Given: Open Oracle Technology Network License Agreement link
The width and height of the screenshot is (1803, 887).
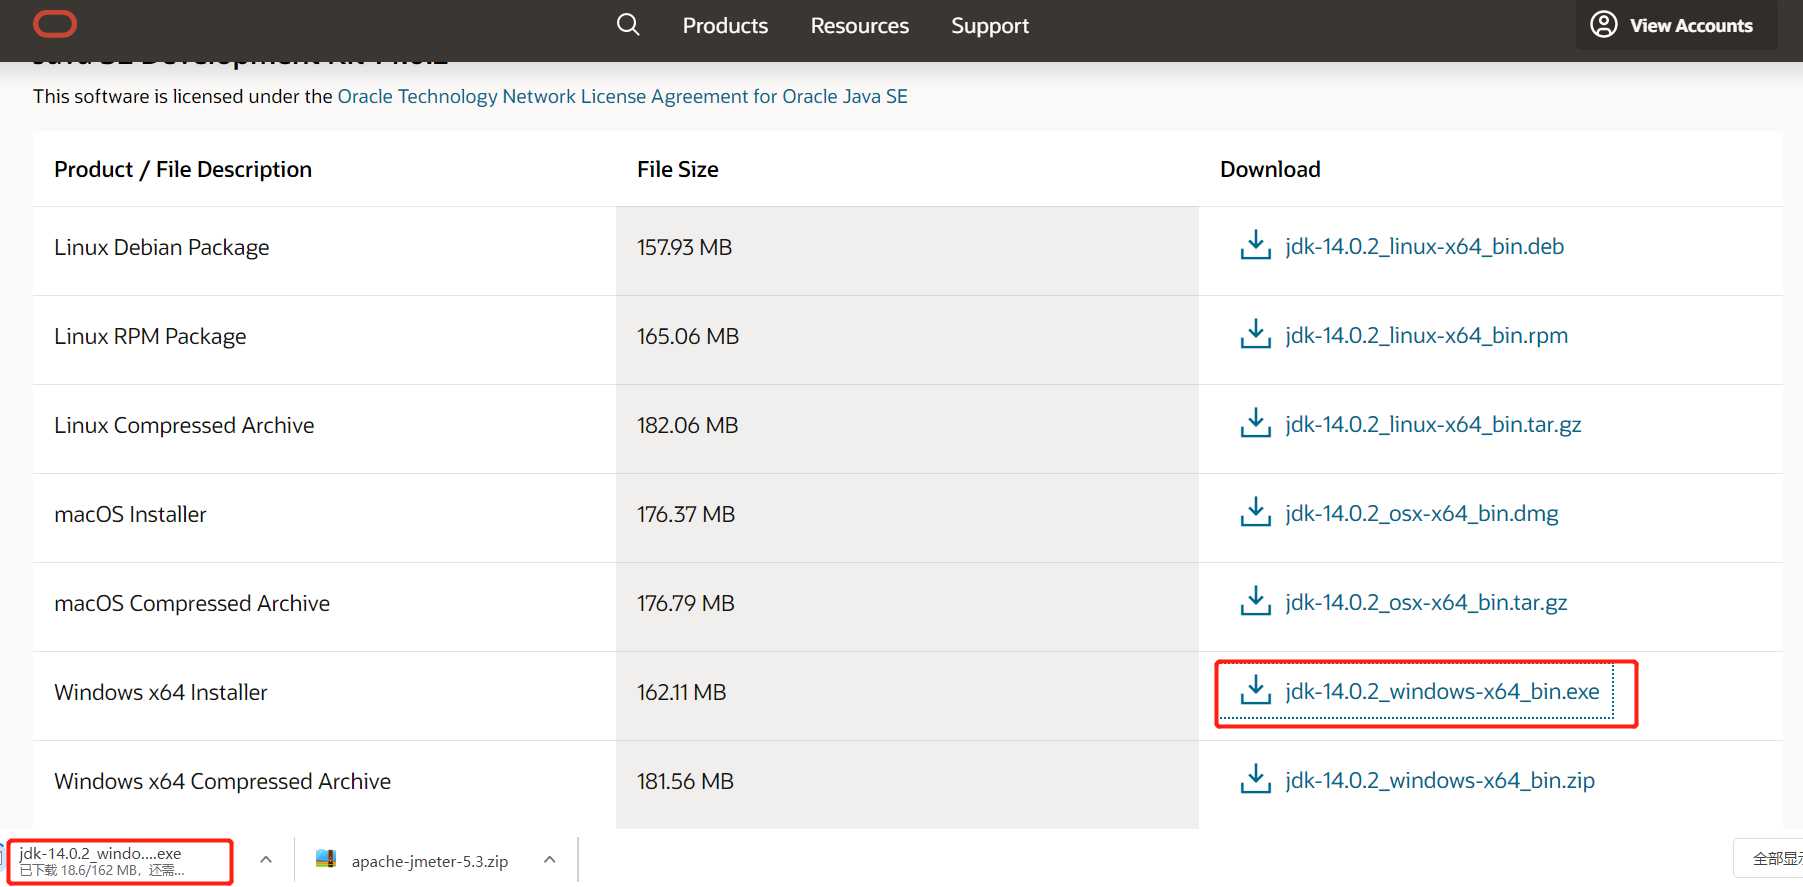Looking at the screenshot, I should pos(623,96).
